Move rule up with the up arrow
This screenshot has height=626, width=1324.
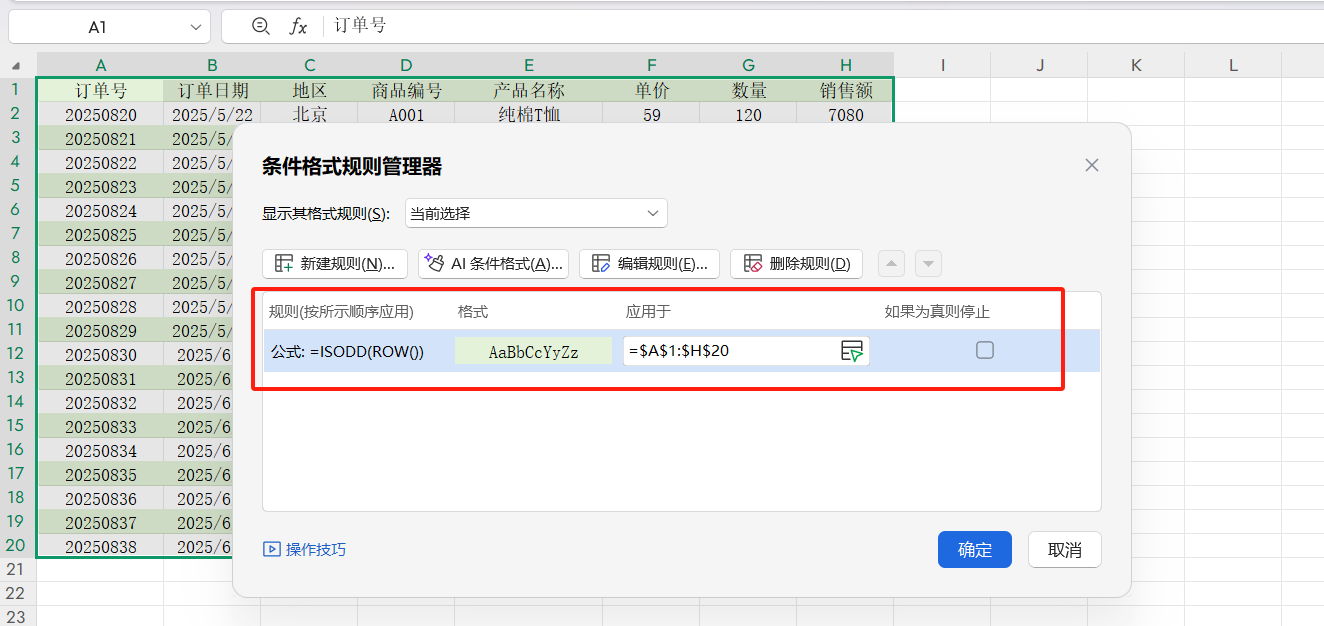(x=890, y=263)
